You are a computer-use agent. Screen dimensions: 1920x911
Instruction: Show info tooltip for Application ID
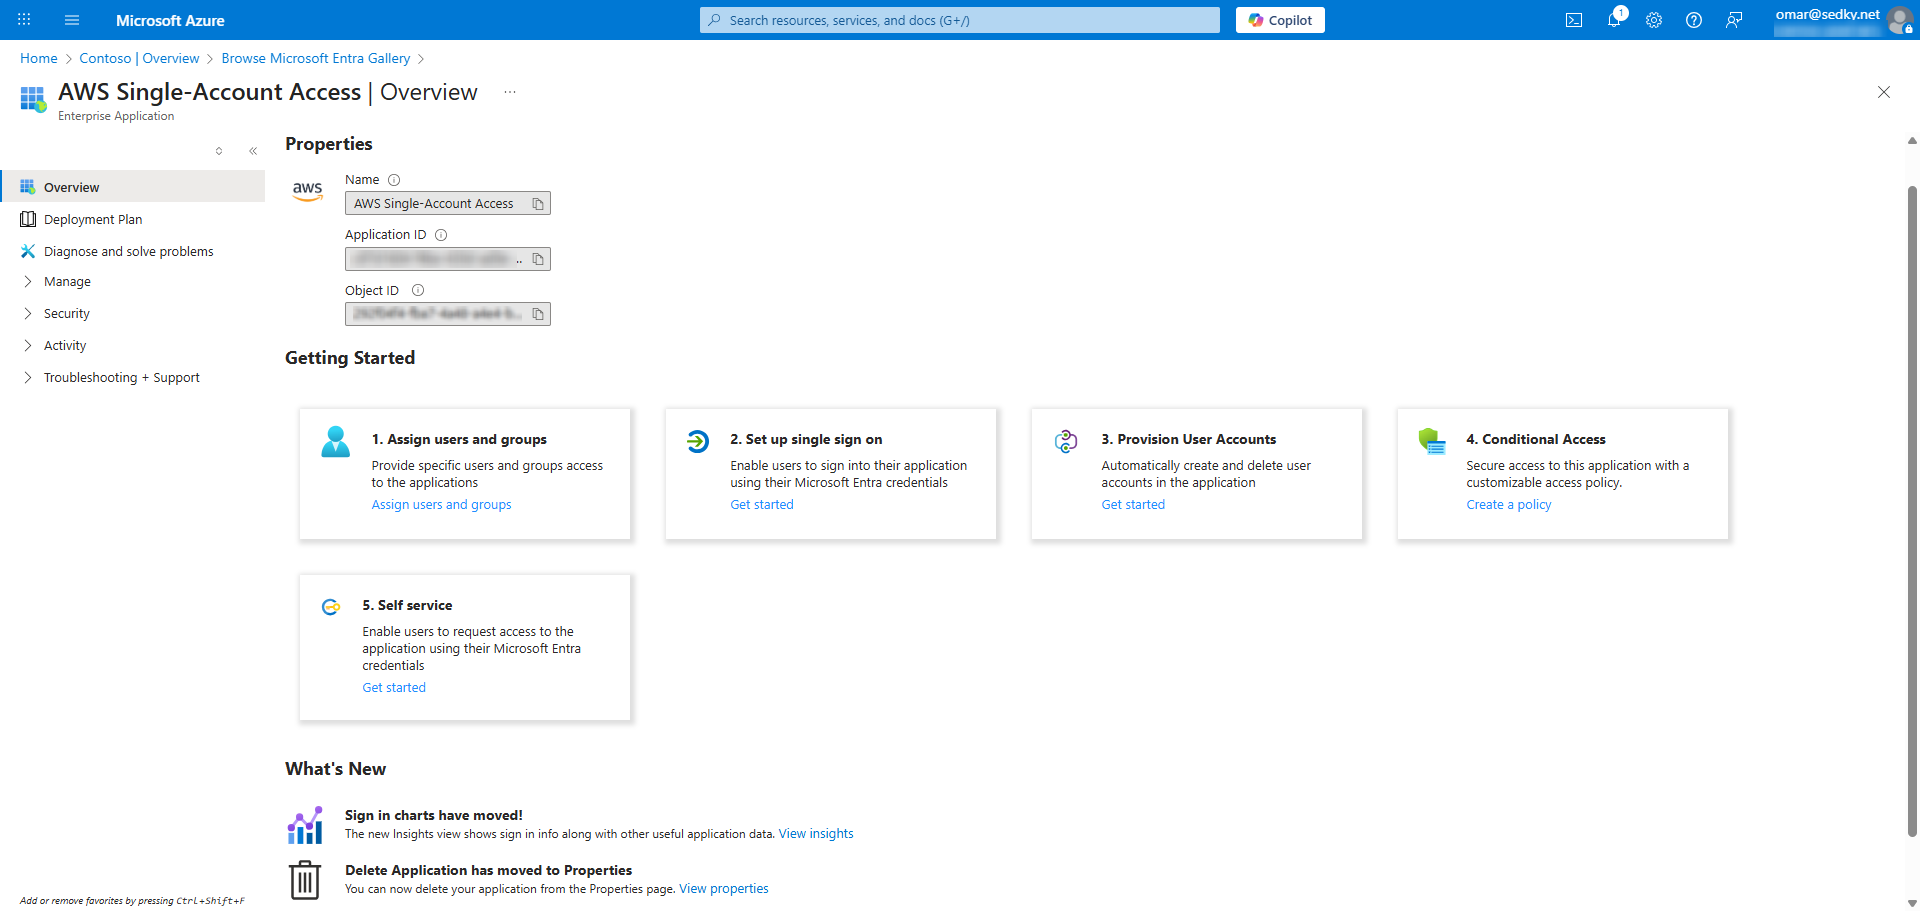click(441, 235)
